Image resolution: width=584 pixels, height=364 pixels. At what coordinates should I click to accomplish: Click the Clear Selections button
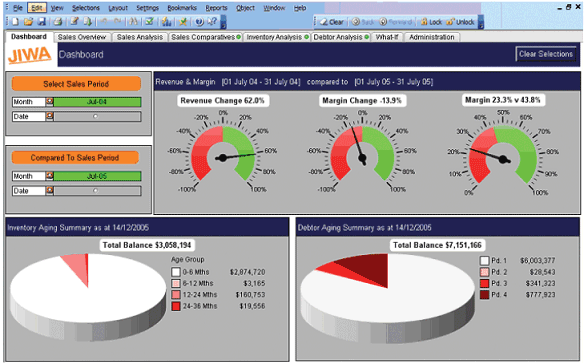(x=546, y=54)
